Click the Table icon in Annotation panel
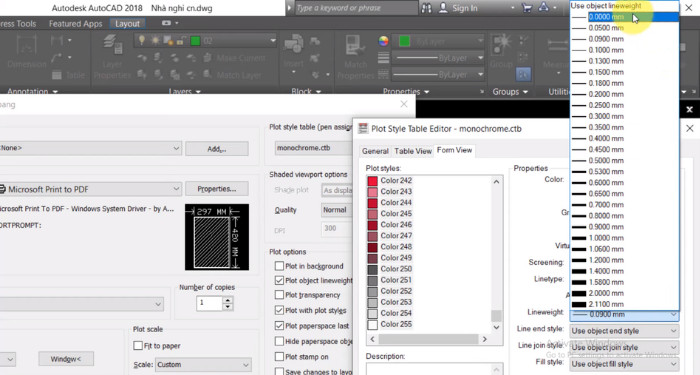Viewport: 700px width, 375px height. tap(57, 75)
